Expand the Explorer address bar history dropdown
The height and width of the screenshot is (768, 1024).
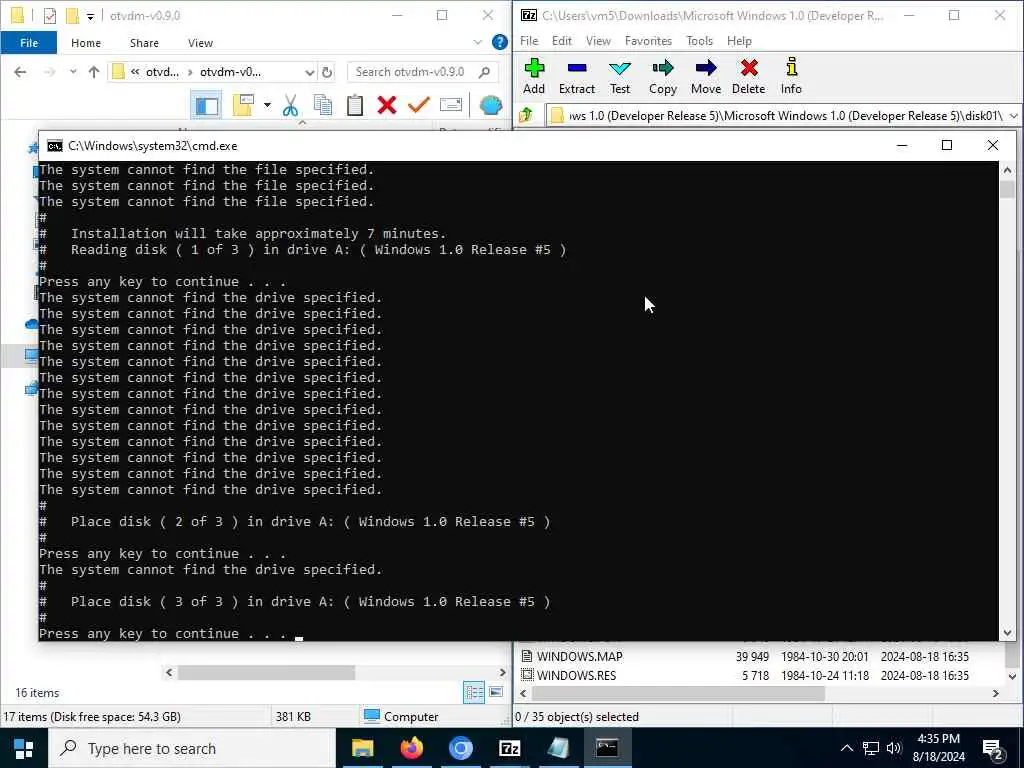point(310,72)
